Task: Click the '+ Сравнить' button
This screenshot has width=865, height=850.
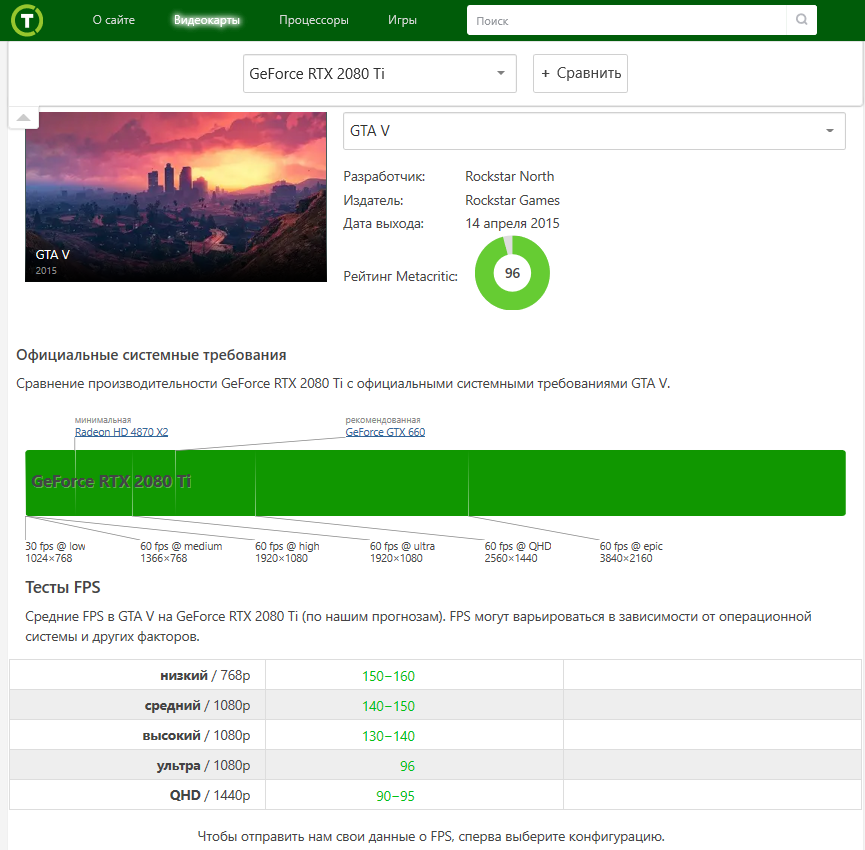Action: pos(580,73)
